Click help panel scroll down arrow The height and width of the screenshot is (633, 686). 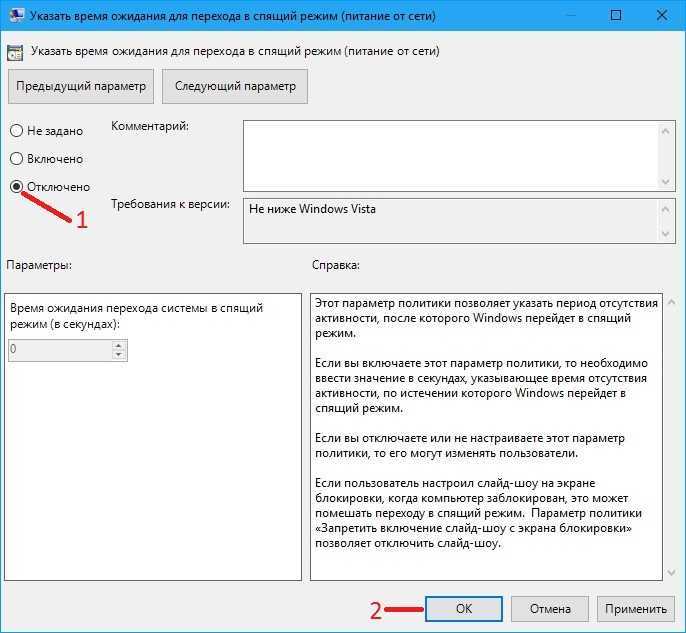point(671,573)
